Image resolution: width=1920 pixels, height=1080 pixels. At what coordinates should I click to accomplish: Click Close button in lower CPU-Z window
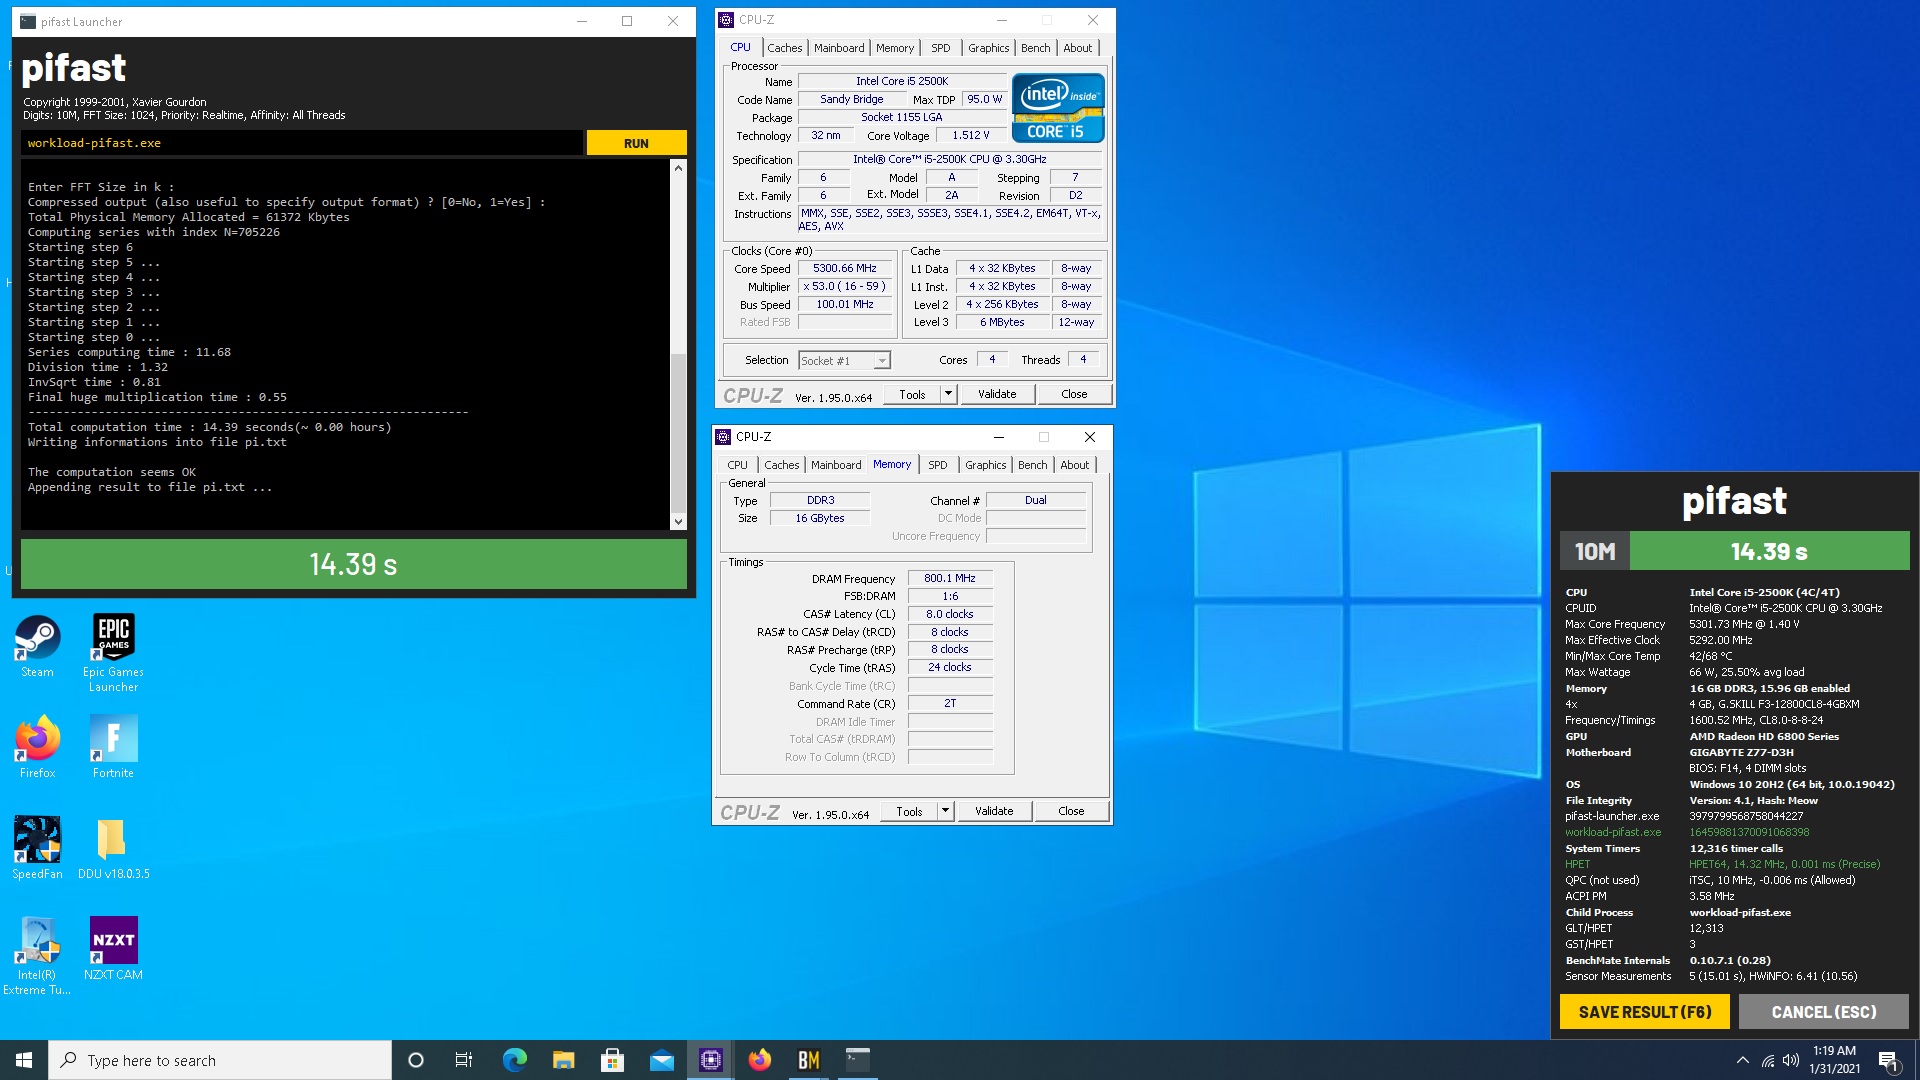point(1071,811)
